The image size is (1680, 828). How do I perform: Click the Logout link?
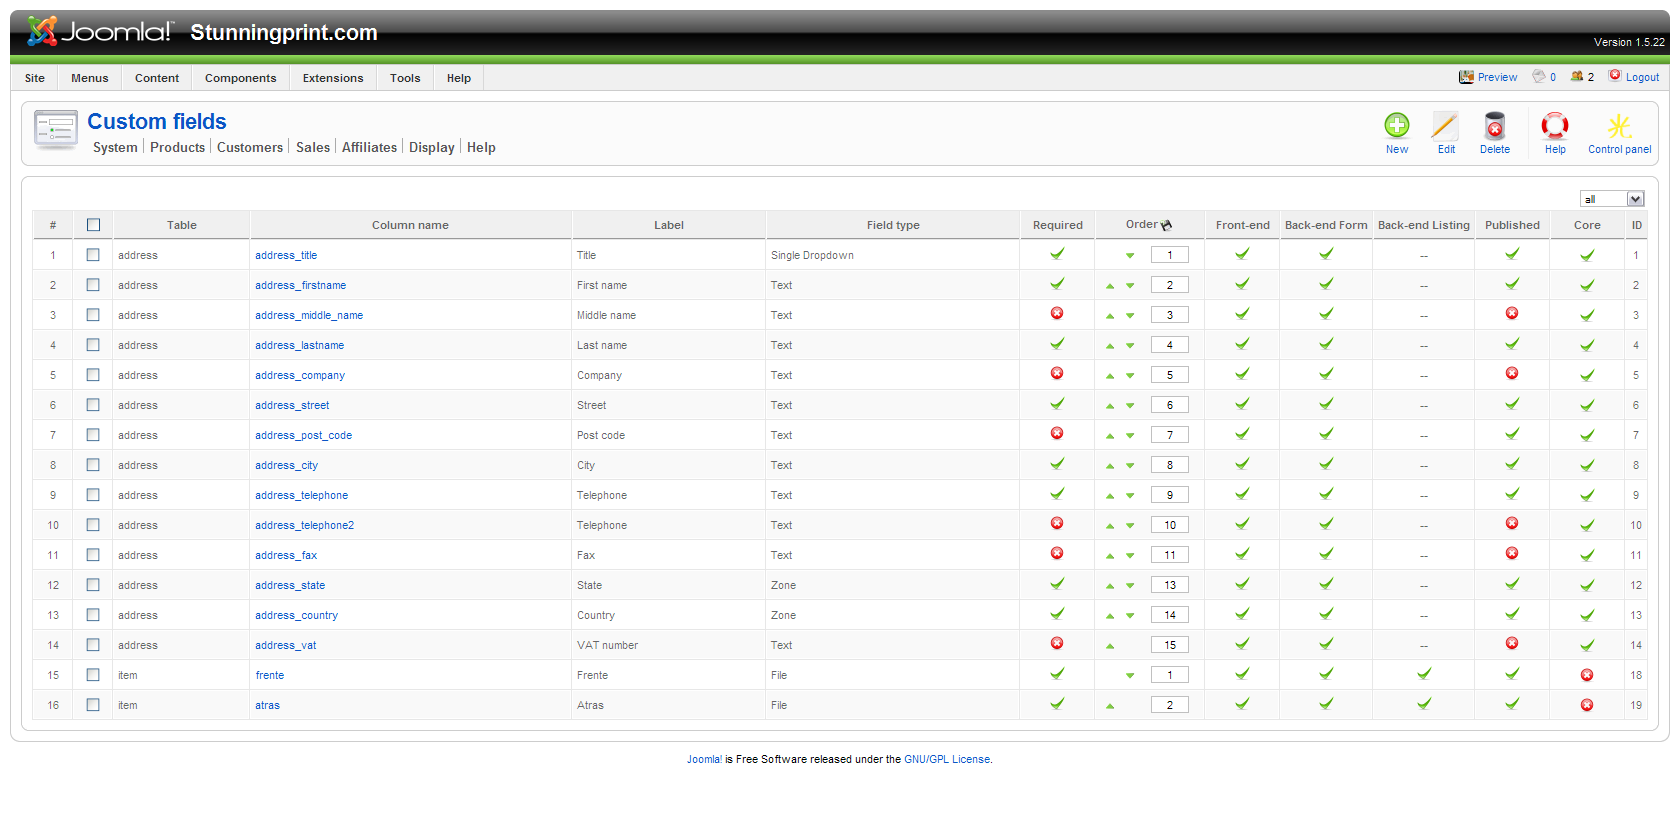[x=1641, y=77]
